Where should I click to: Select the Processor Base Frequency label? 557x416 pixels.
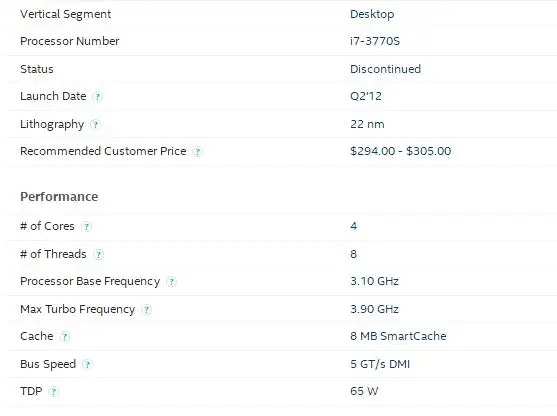coord(90,281)
